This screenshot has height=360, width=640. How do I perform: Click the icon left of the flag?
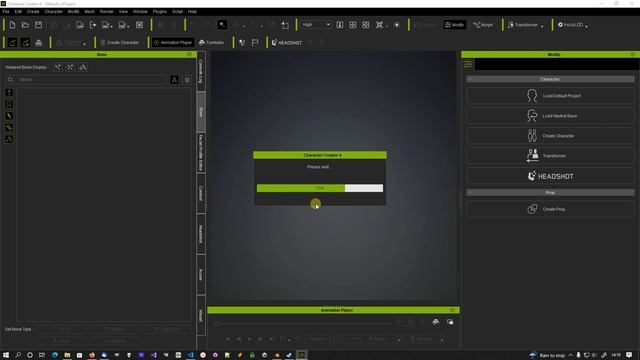click(242, 42)
